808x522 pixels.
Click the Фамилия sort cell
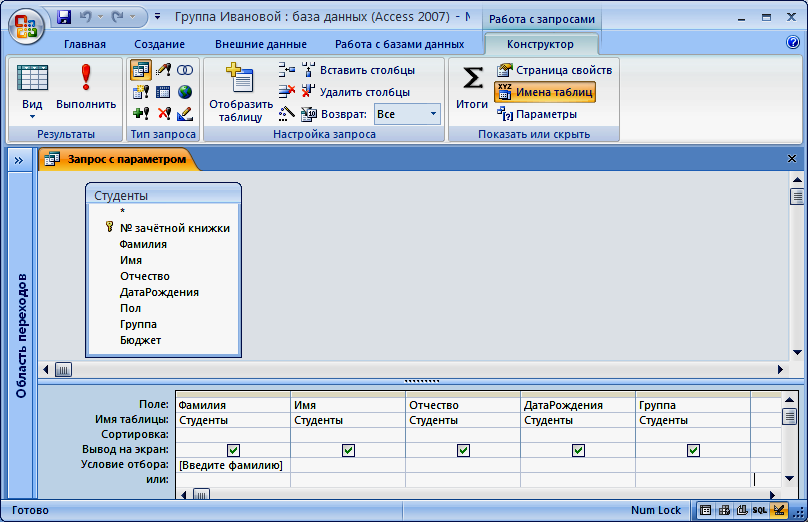pos(233,435)
